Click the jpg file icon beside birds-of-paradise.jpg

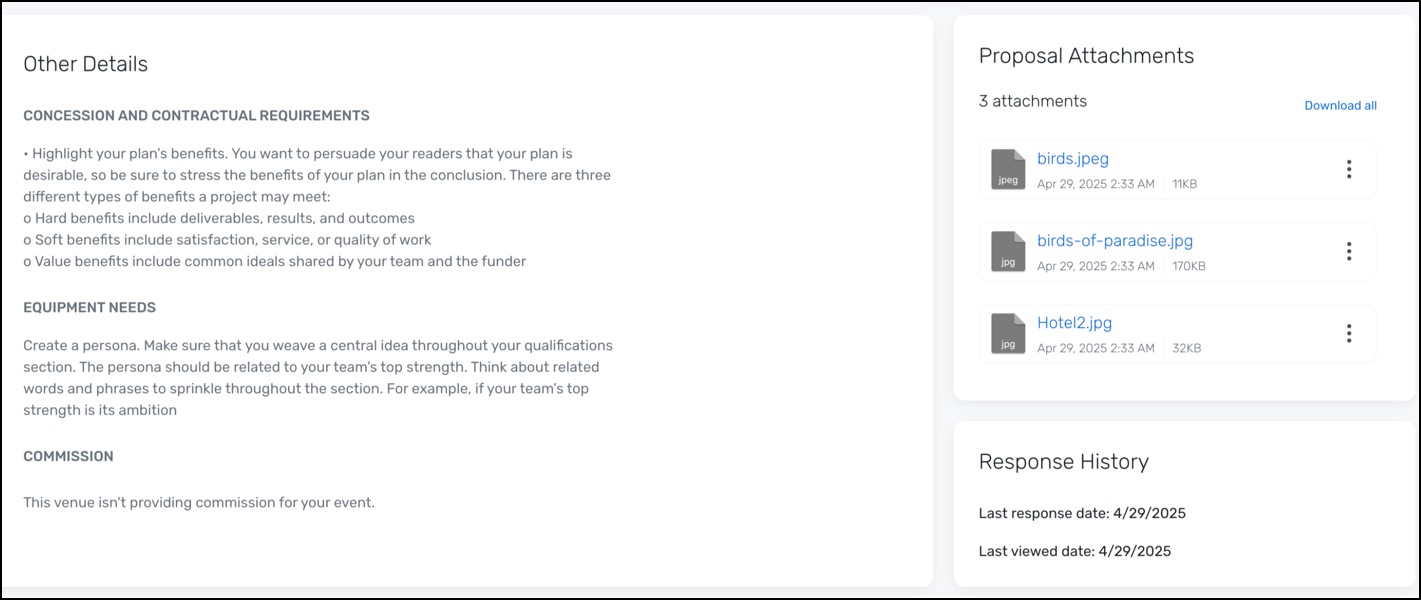1008,252
